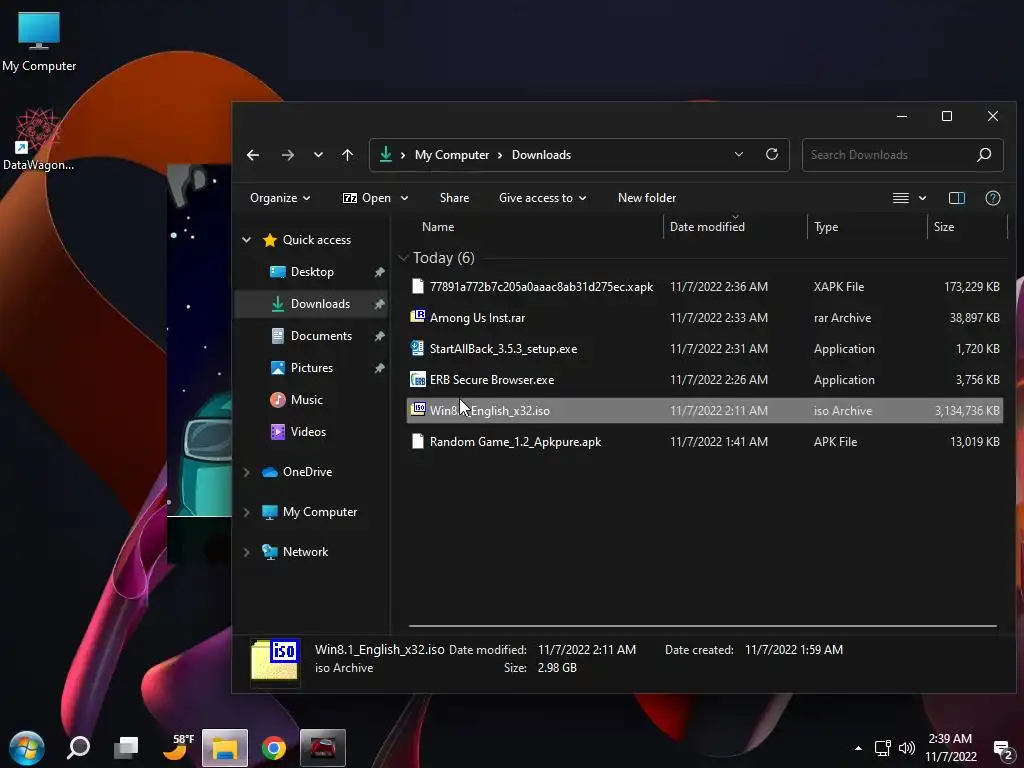Screen dimensions: 1024x768
Task: Open the weather widget showing 58°F
Action: tap(178, 747)
